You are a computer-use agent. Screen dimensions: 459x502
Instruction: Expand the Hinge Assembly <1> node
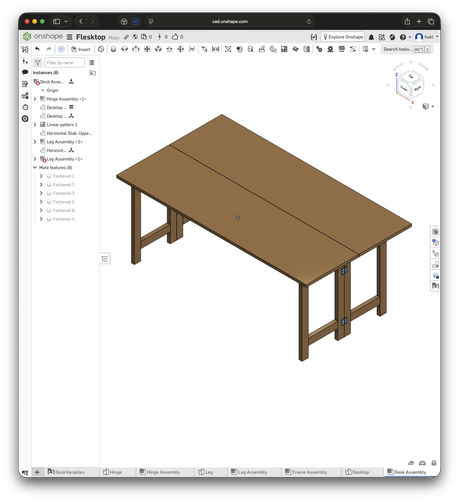tap(35, 99)
